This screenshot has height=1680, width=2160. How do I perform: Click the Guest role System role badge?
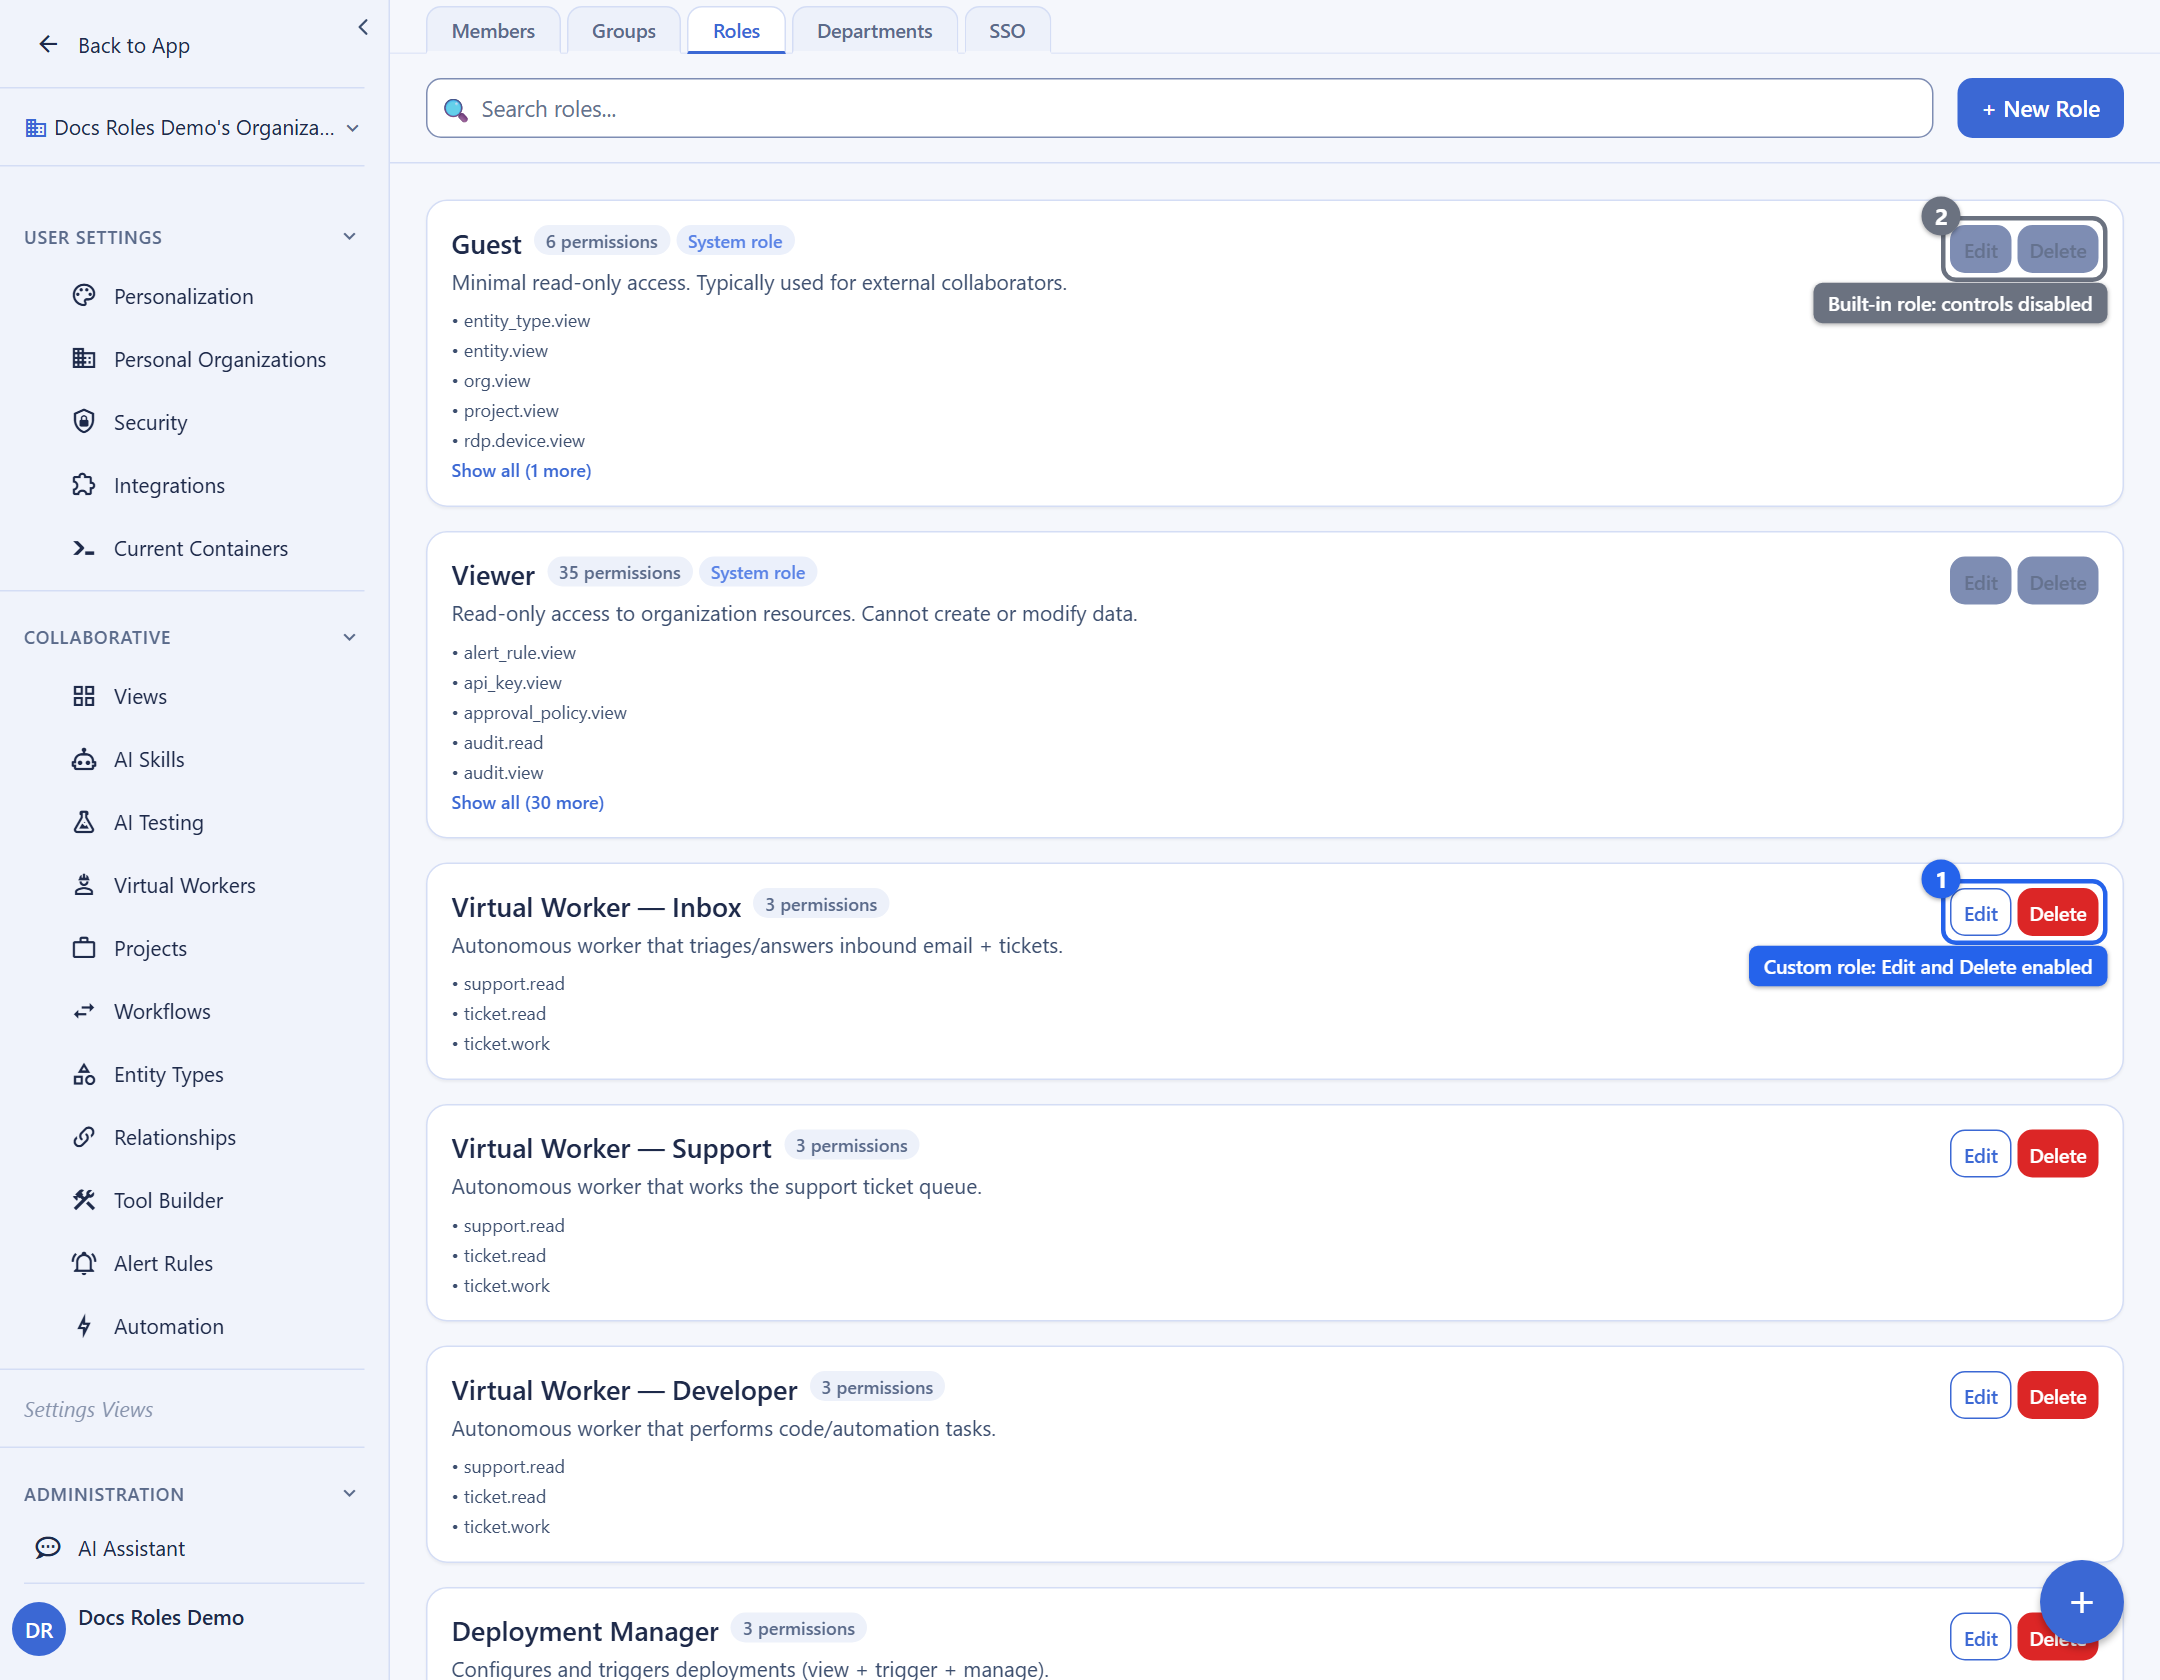[x=735, y=241]
